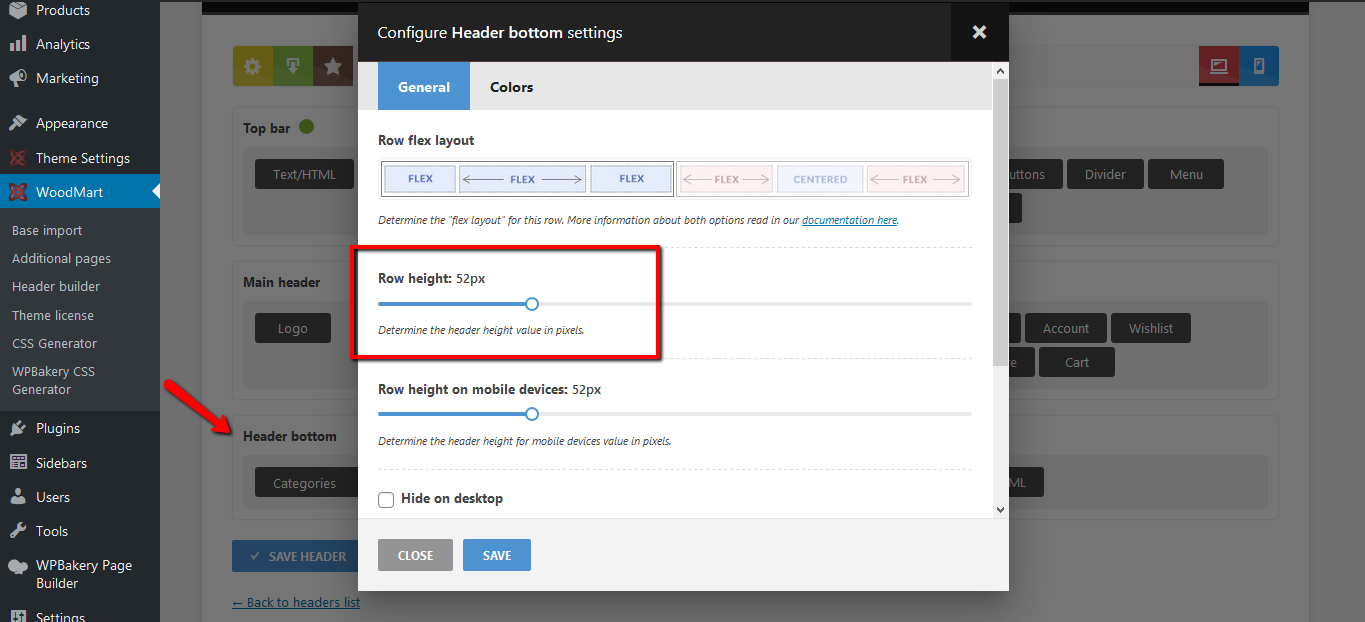Click the Analytics menu label
Screen dimensions: 1365x622
pos(63,44)
